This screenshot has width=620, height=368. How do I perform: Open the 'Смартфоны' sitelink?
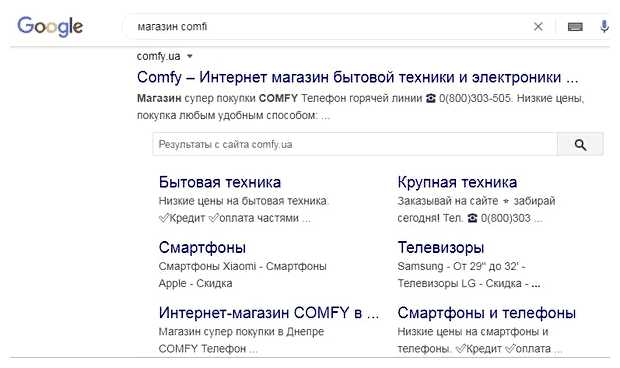[202, 248]
